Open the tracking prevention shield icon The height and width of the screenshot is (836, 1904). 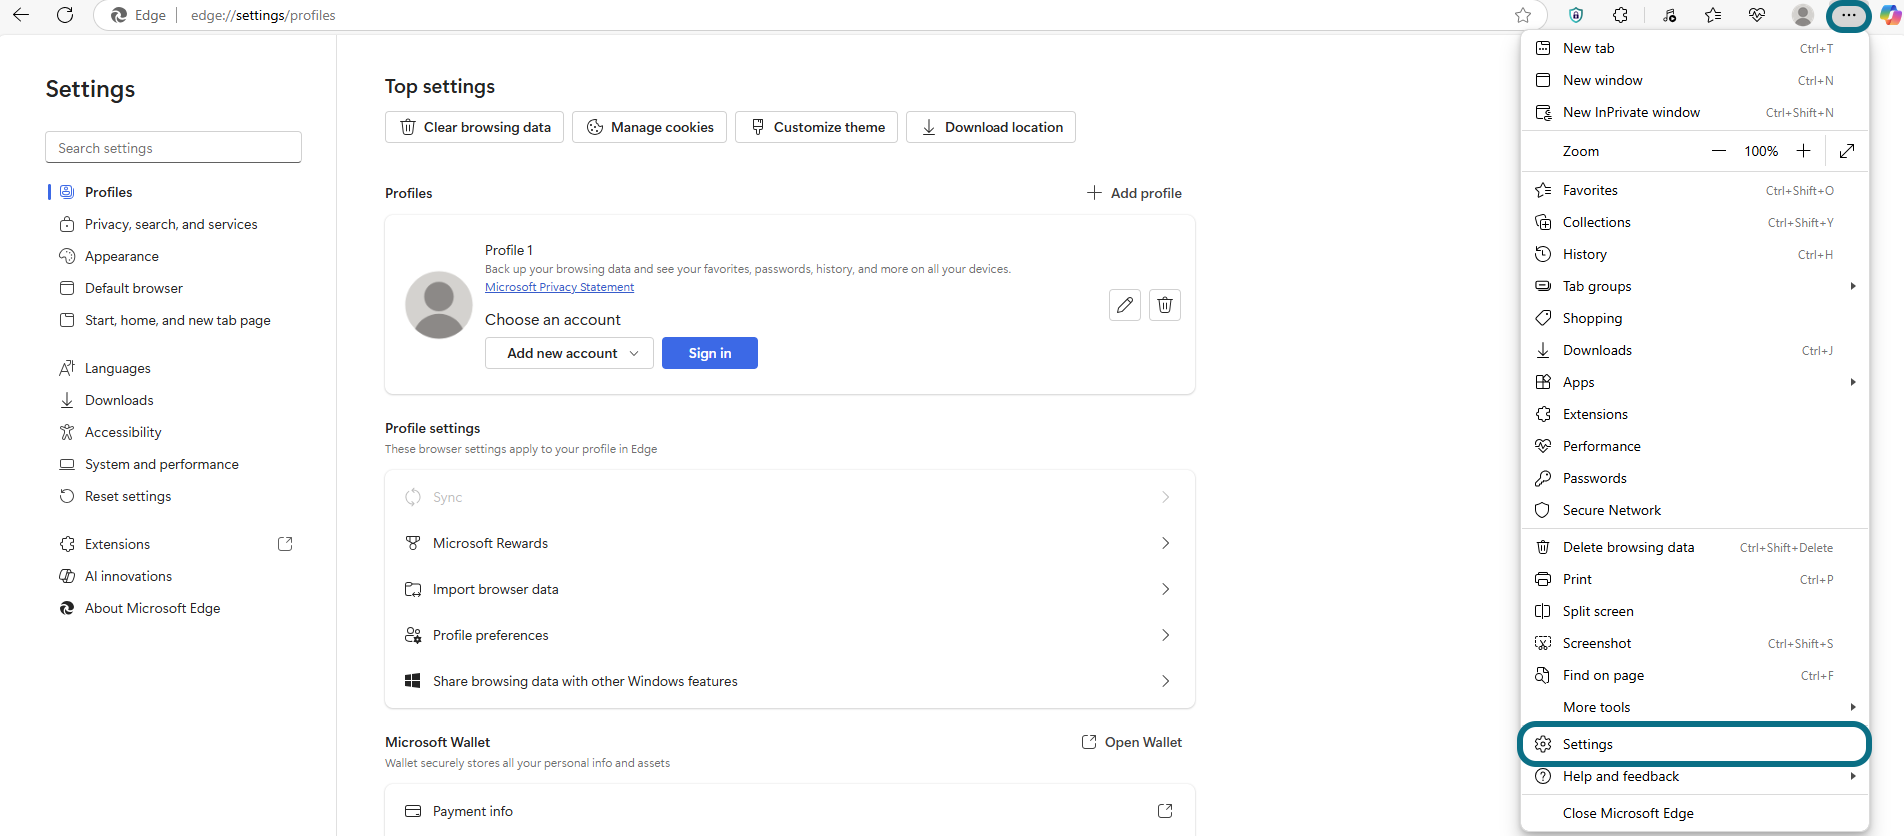point(1576,15)
